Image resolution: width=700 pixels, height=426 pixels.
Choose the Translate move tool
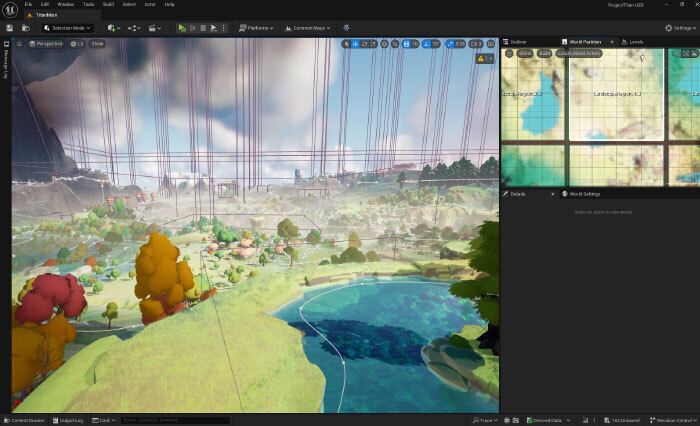355,44
